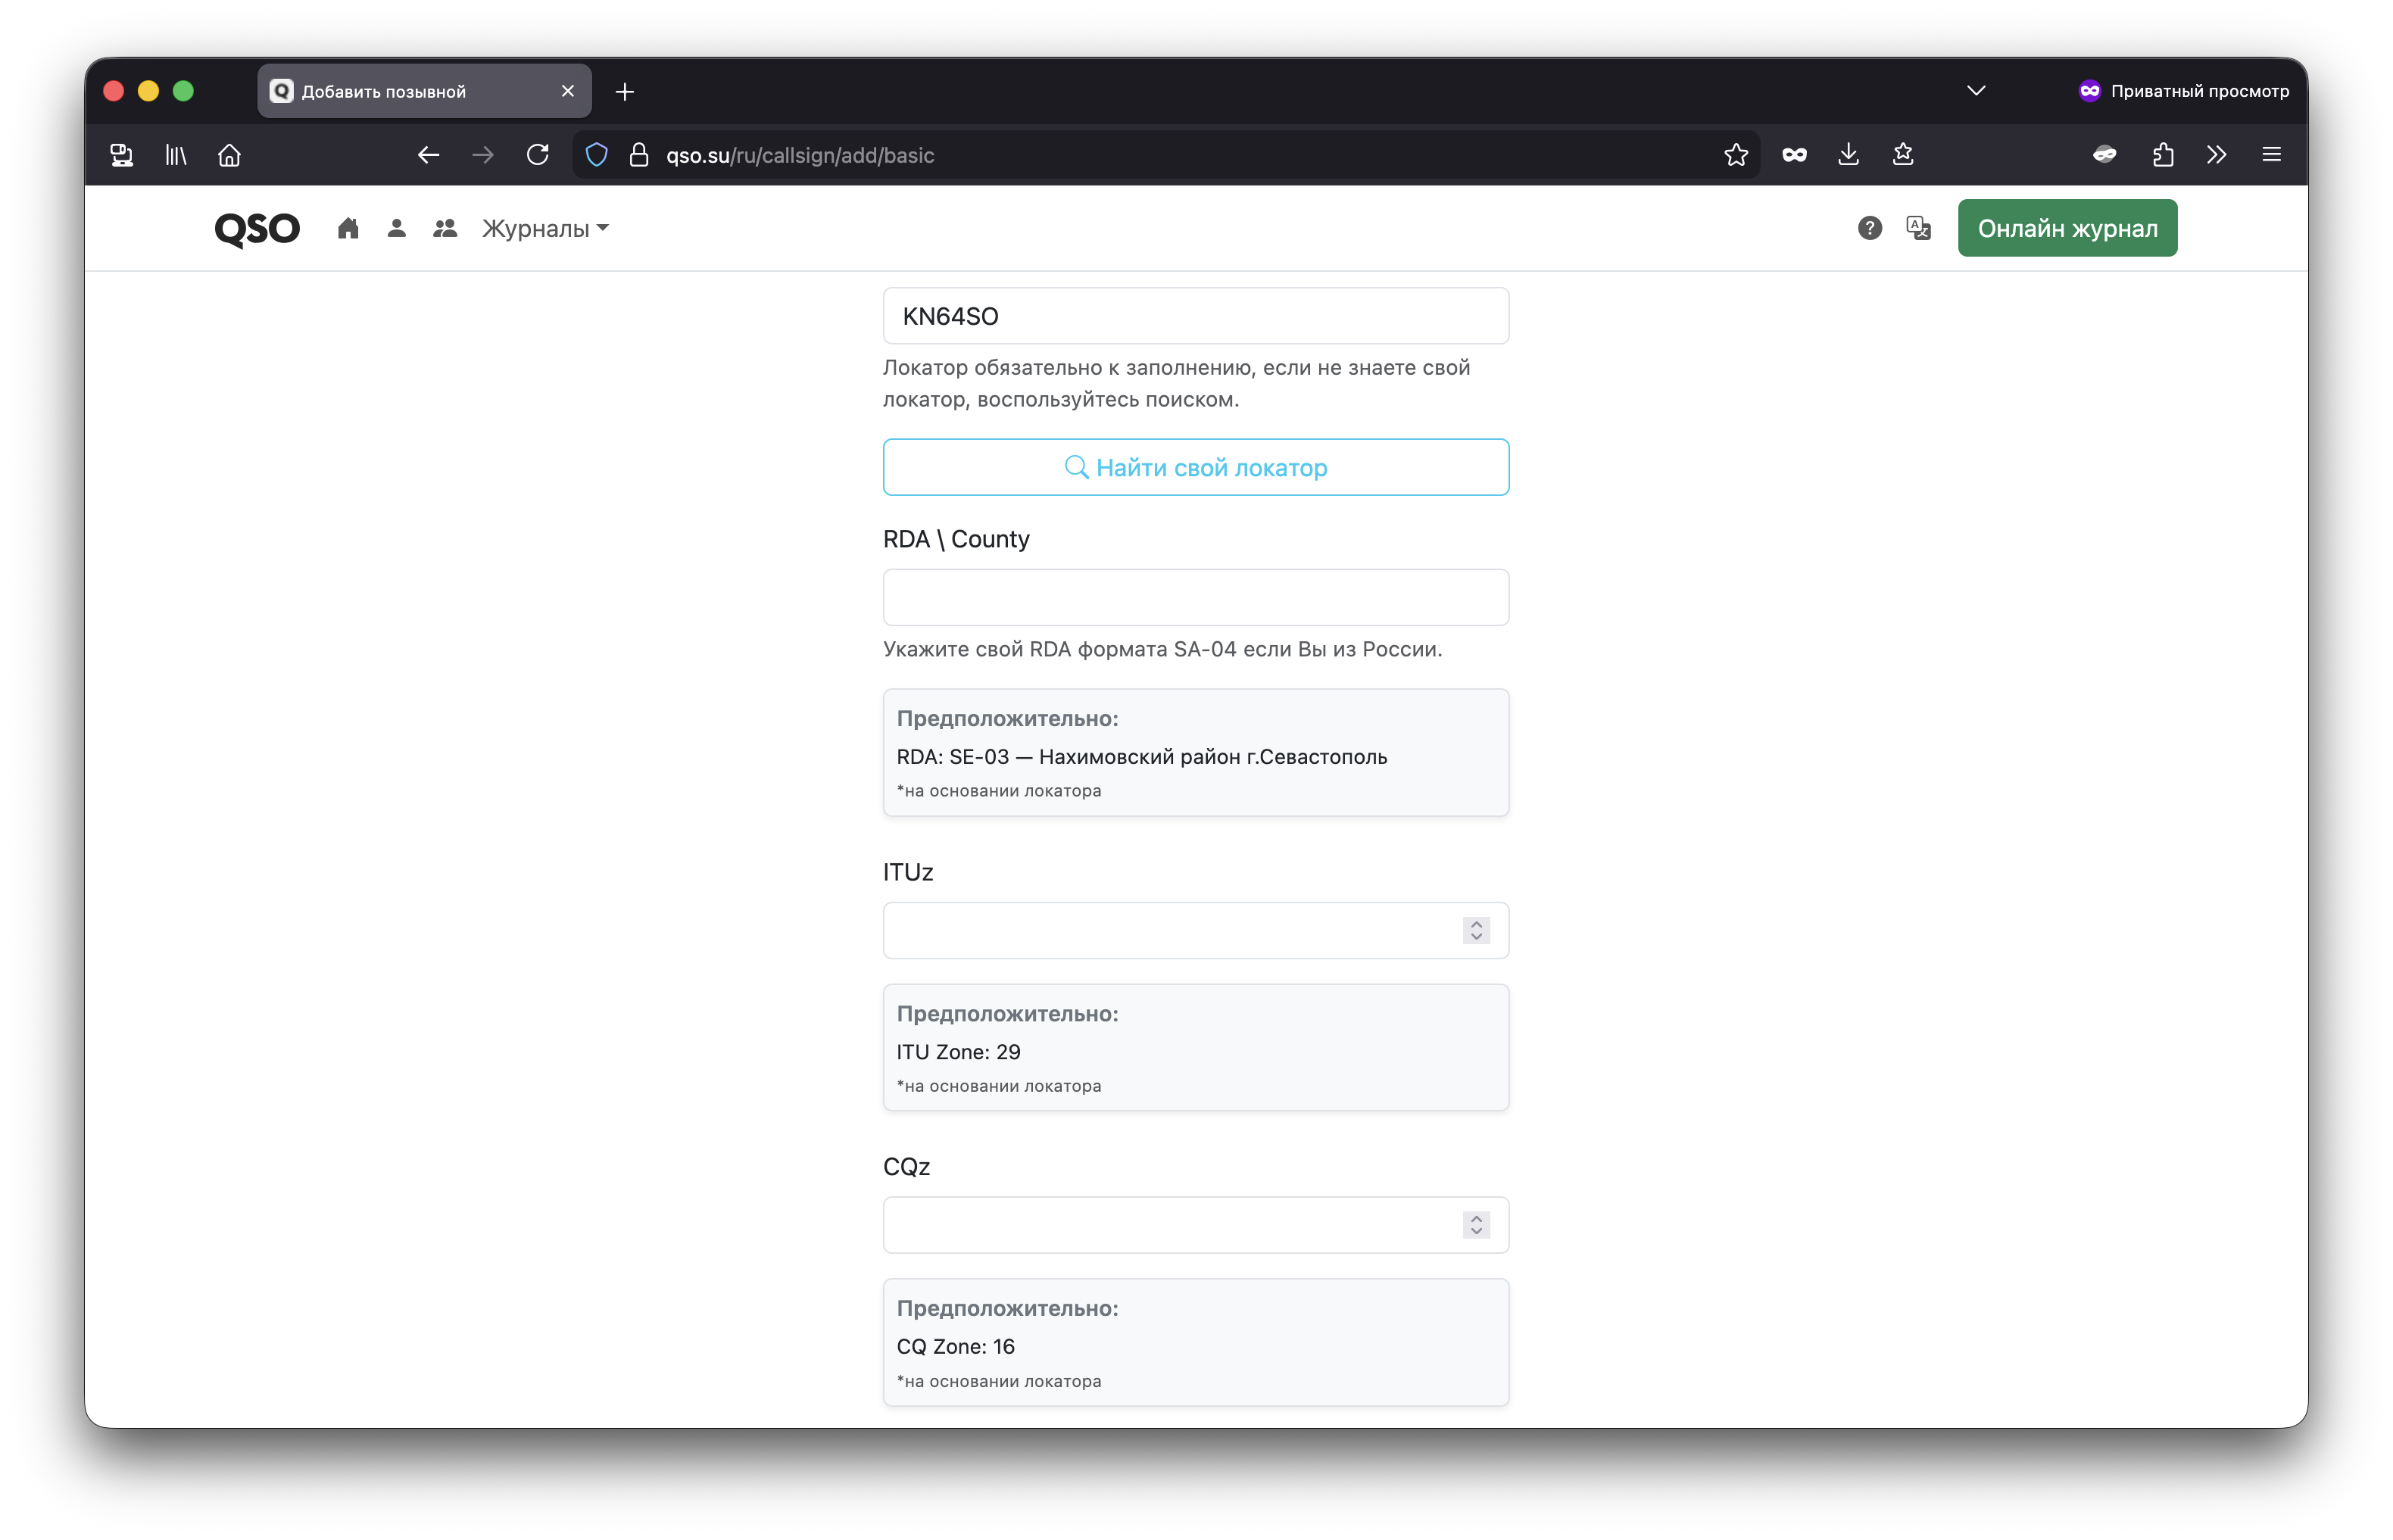
Task: Open the user profile icon
Action: 396,228
